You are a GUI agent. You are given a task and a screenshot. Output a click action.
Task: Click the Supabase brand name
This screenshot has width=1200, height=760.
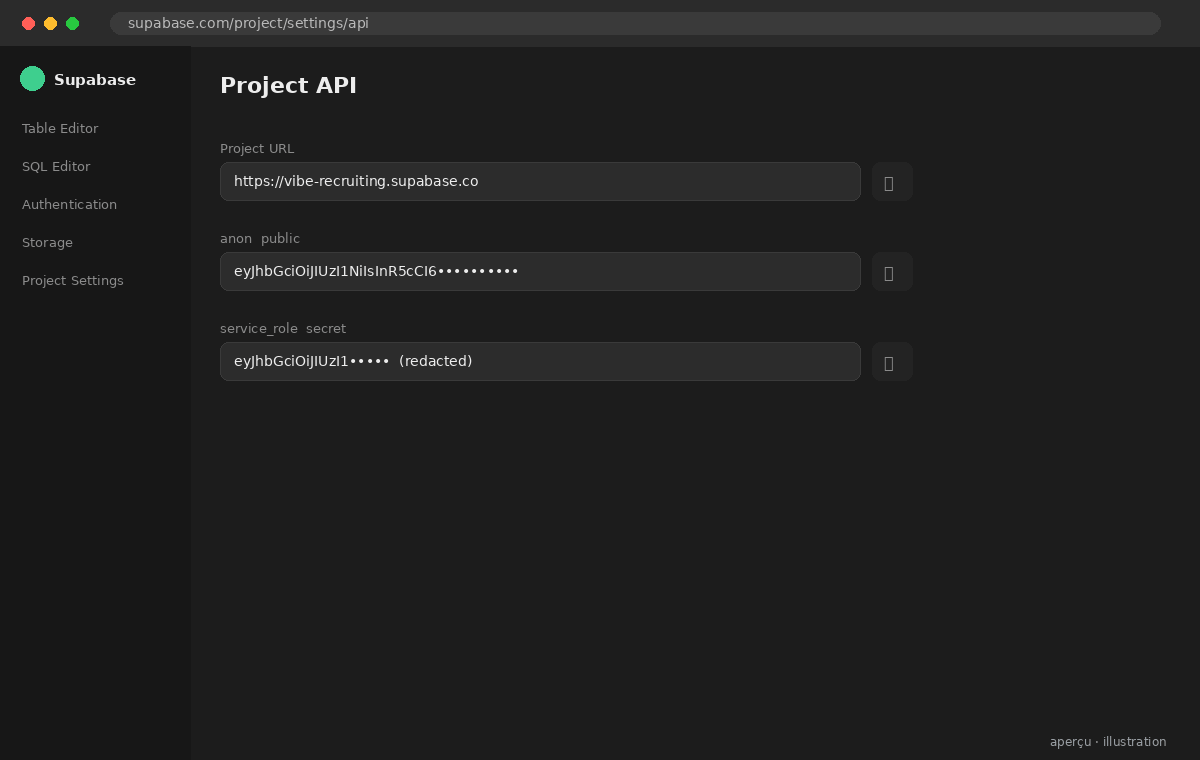coord(95,80)
